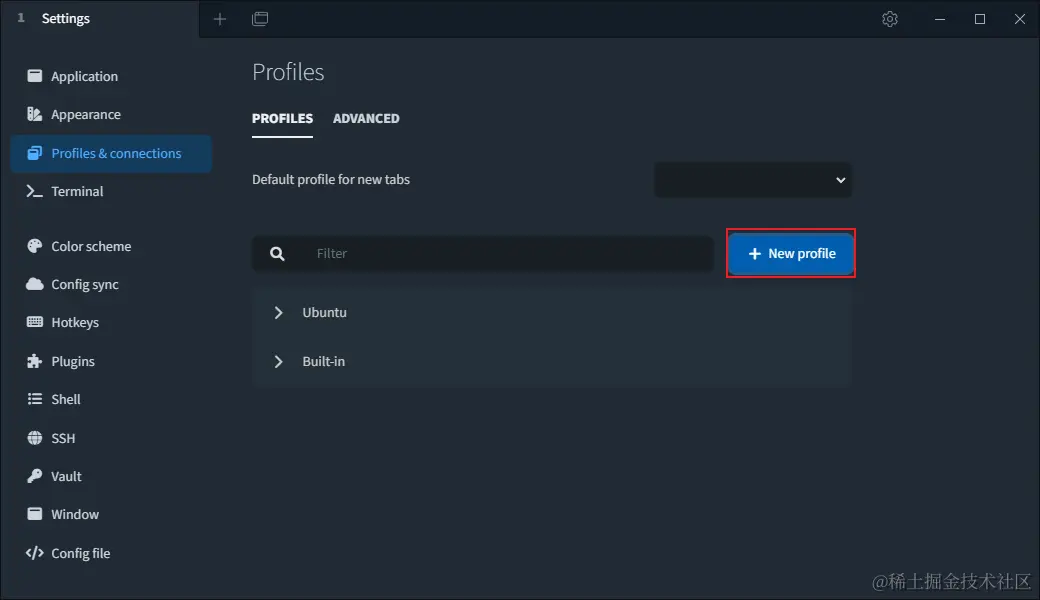
Task: Select the Ubuntu group label
Action: coord(324,312)
